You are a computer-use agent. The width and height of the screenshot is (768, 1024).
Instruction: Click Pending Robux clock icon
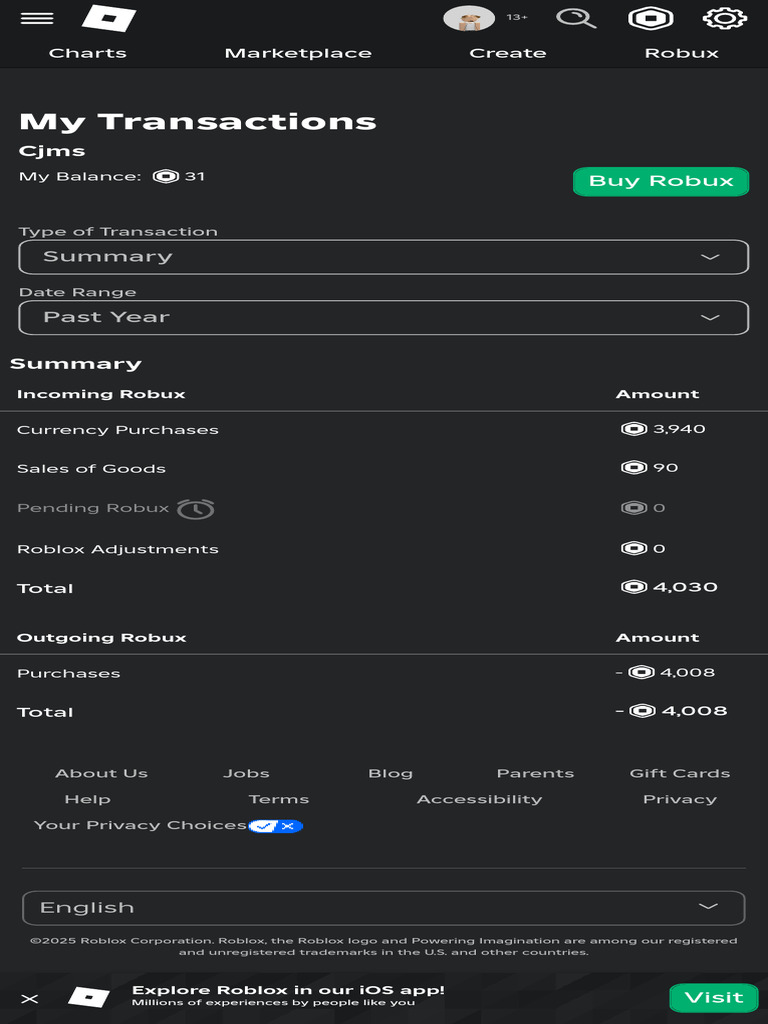point(195,509)
